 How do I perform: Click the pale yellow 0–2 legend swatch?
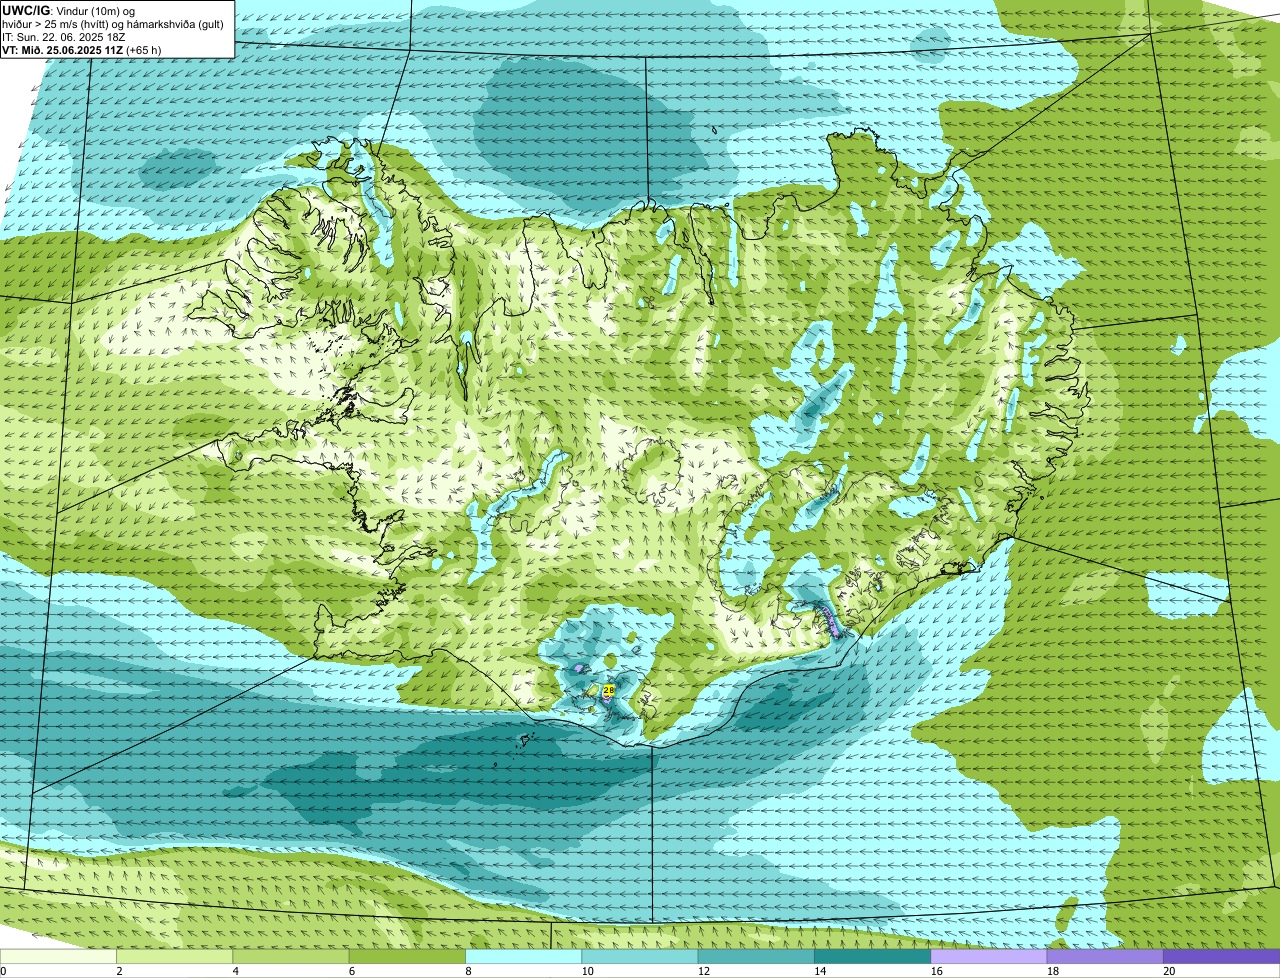coord(58,957)
